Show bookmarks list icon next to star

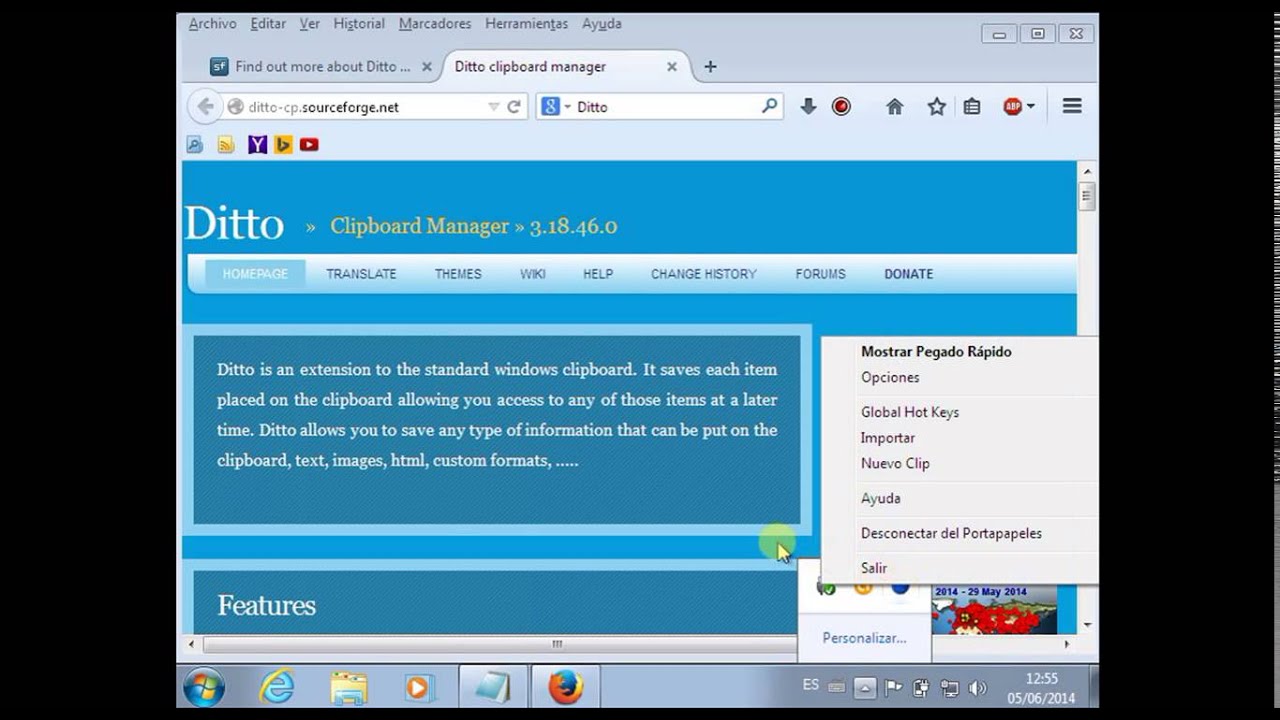[972, 106]
